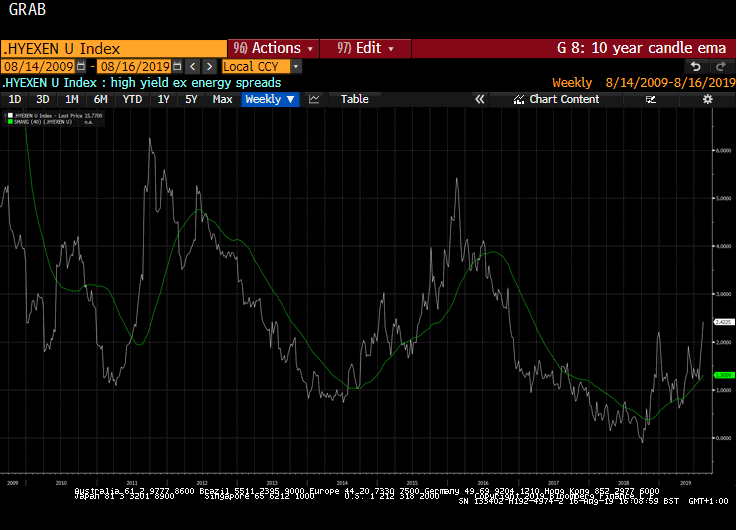The height and width of the screenshot is (530, 736).
Task: Shift date range forward with right arrow
Action: 209,67
